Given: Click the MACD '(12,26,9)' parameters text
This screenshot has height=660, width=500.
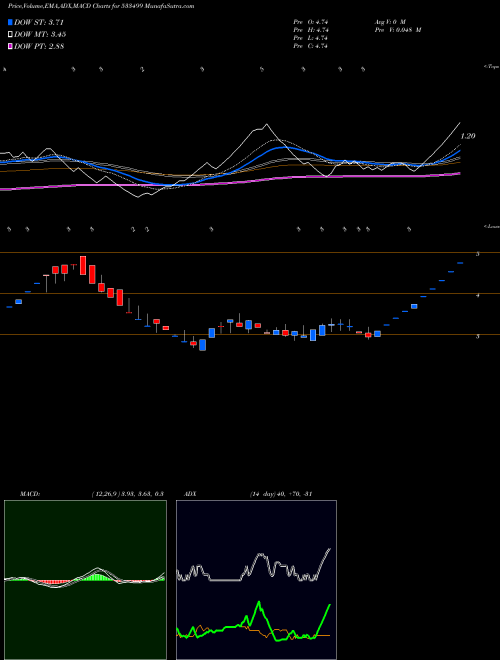Looking at the screenshot, I should 105,494.
